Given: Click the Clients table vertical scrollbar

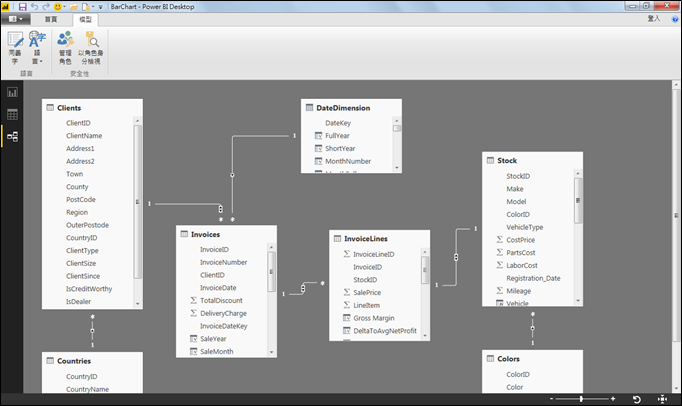Looking at the screenshot, I should pyautogui.click(x=137, y=200).
